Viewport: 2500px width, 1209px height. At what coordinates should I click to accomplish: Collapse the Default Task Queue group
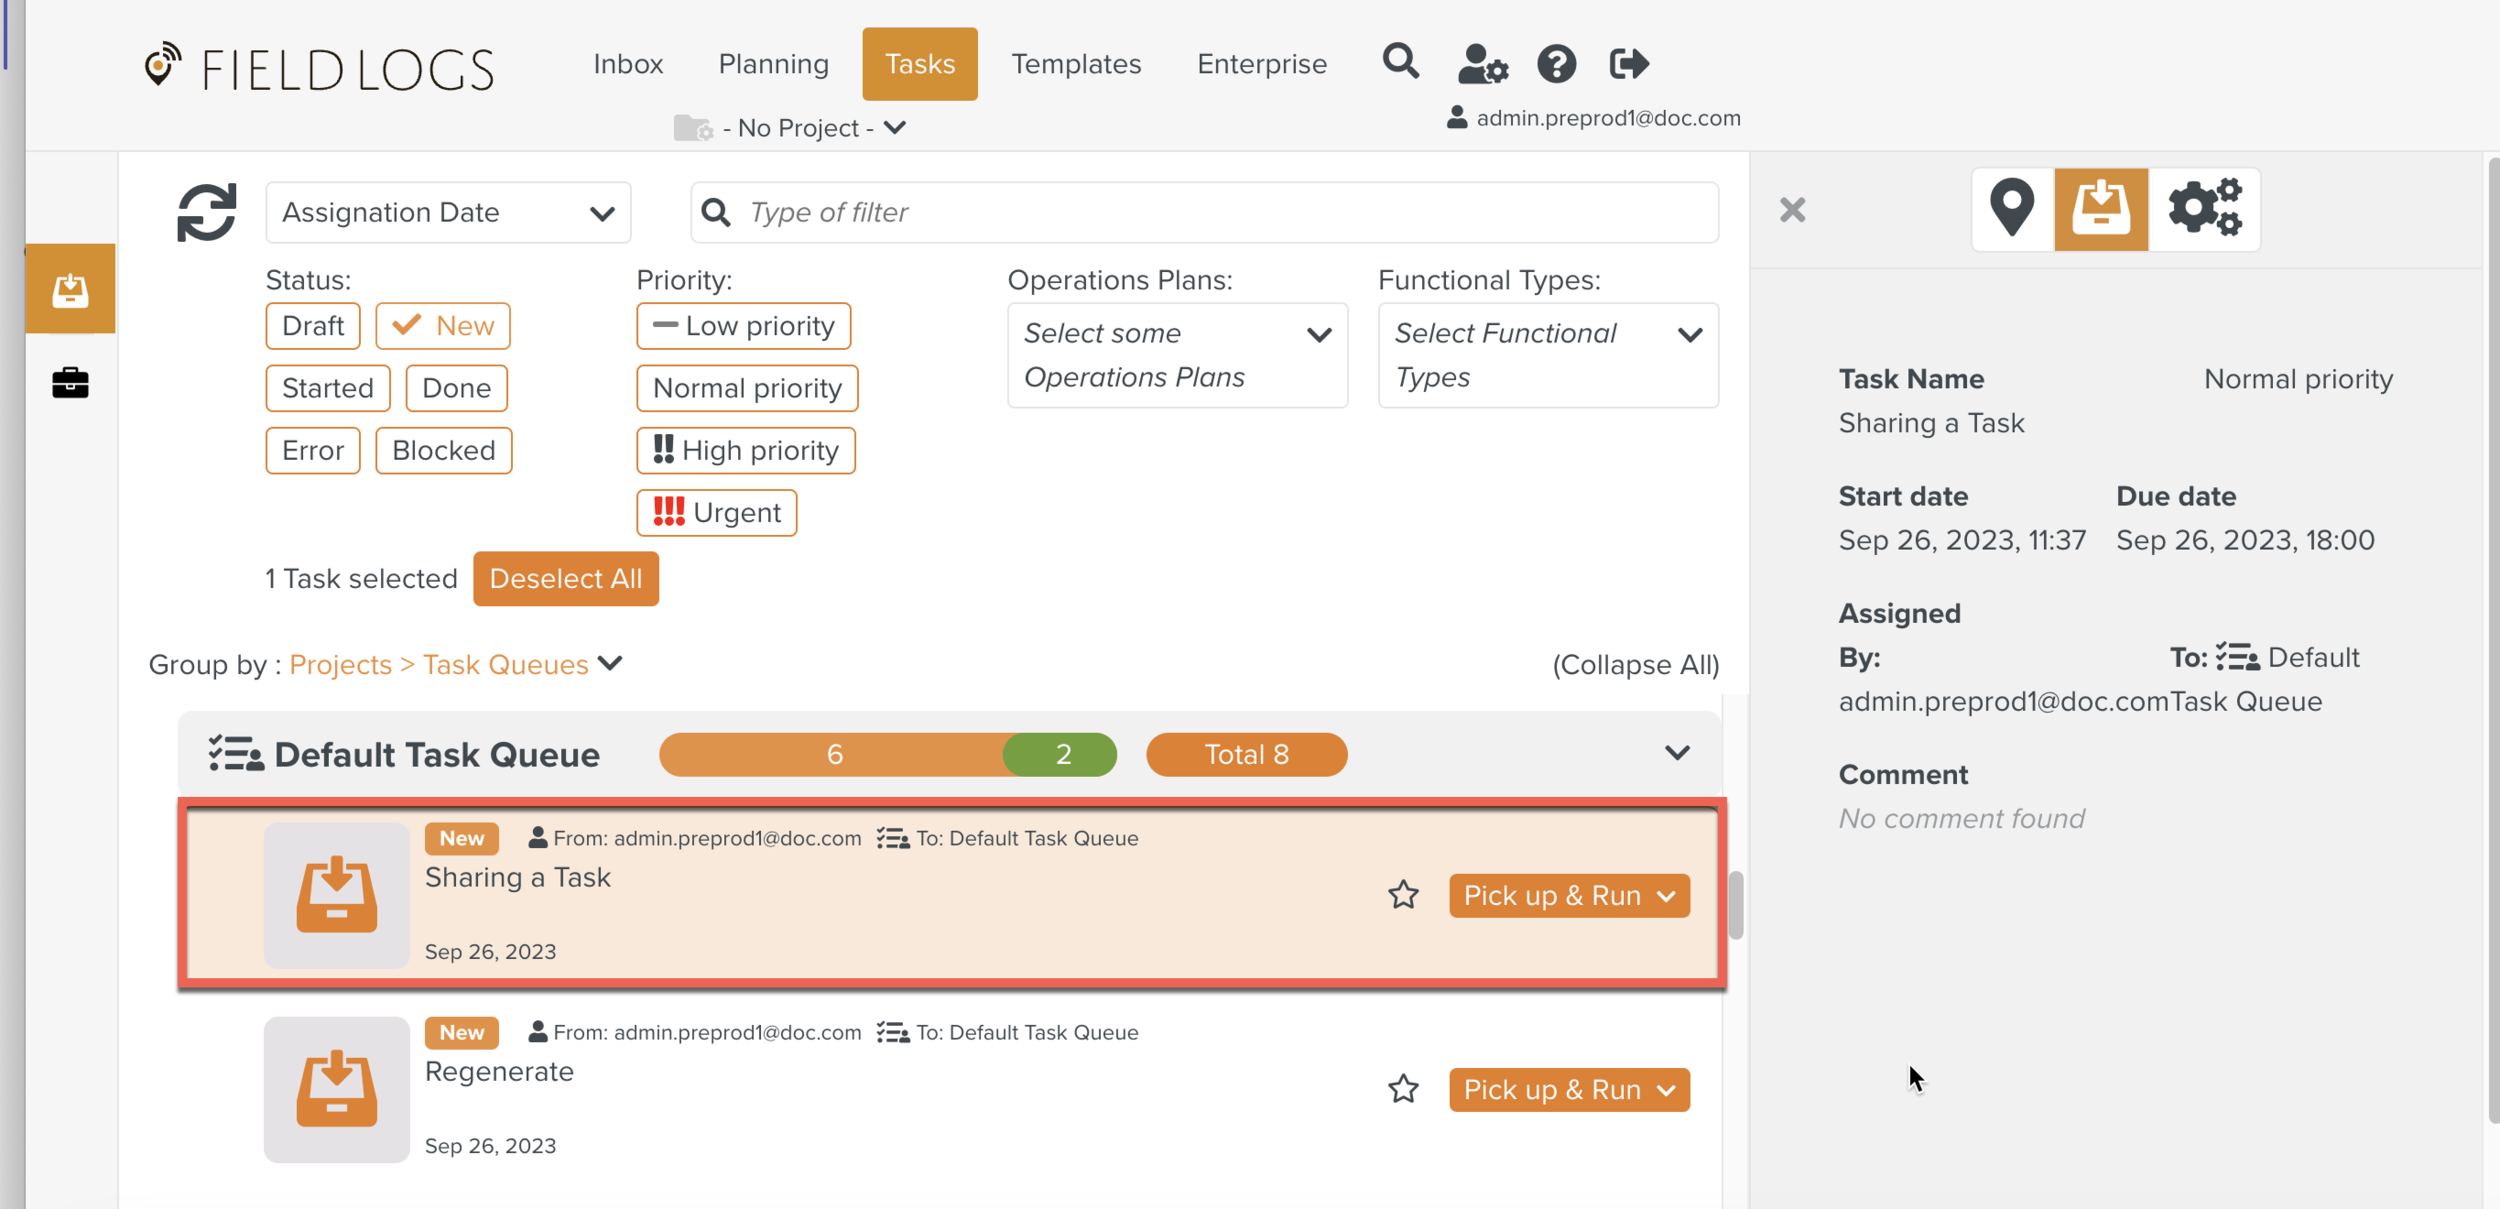point(1677,753)
